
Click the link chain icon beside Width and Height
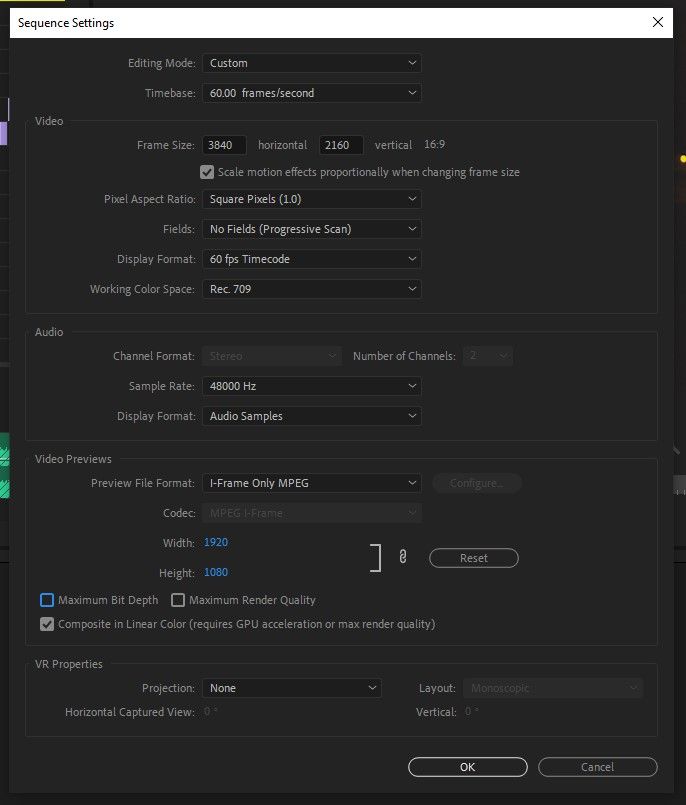coord(403,557)
